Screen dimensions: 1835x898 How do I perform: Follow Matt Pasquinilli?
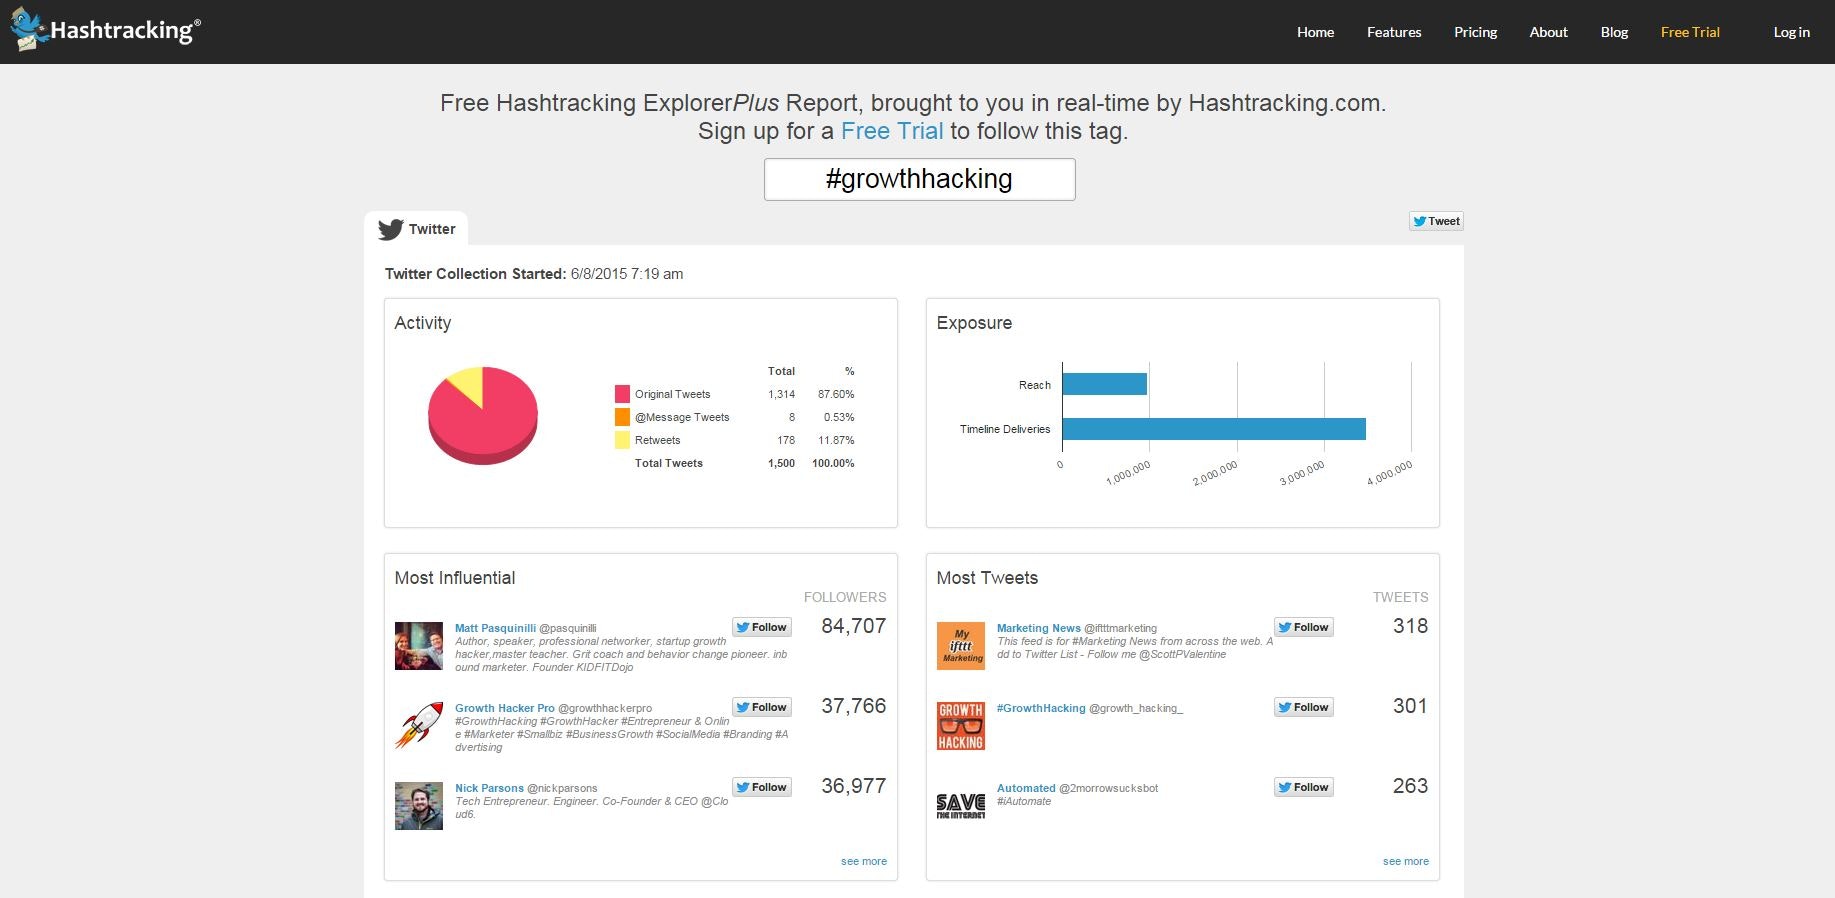click(762, 627)
